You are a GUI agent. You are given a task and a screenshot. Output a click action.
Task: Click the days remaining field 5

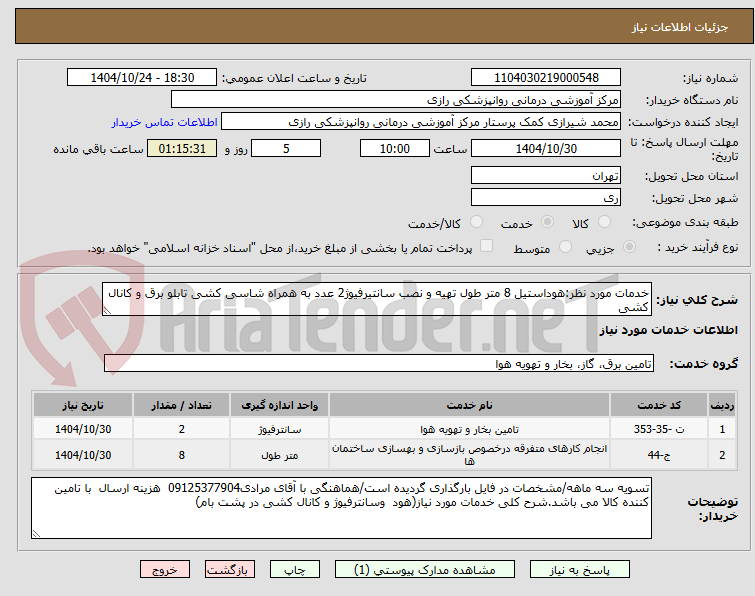[286, 148]
